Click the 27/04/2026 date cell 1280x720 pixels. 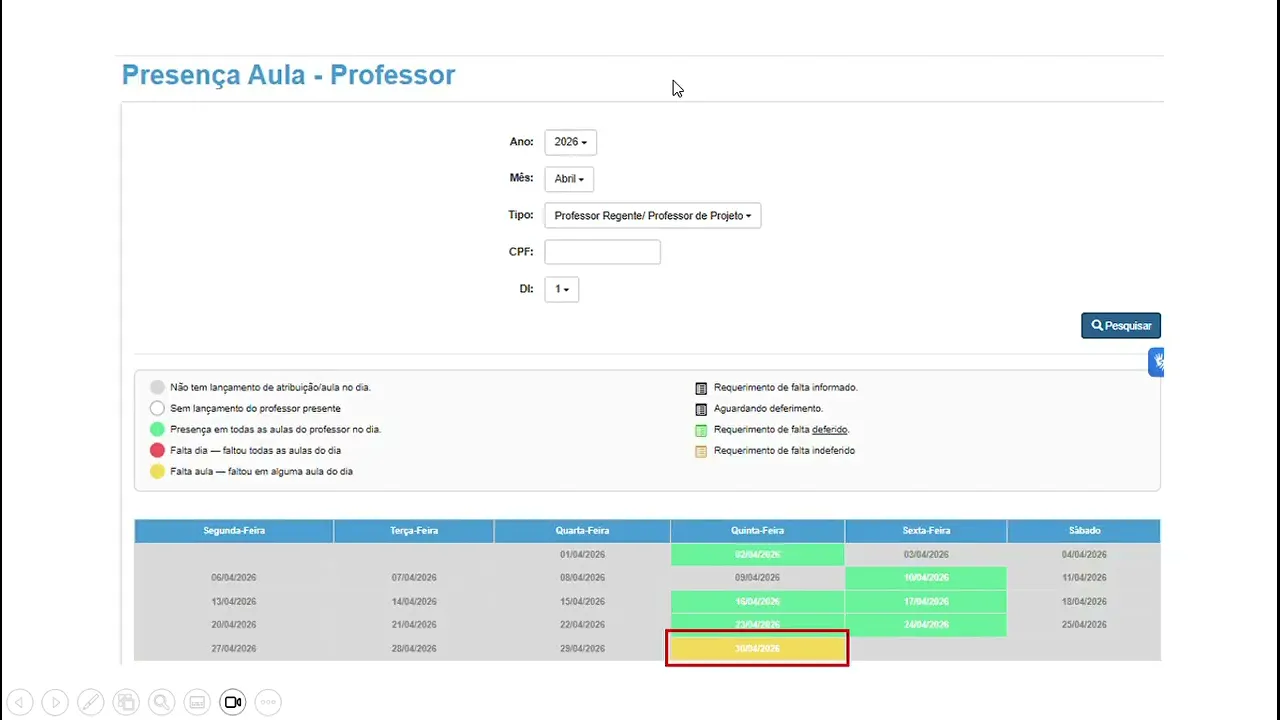coord(234,649)
